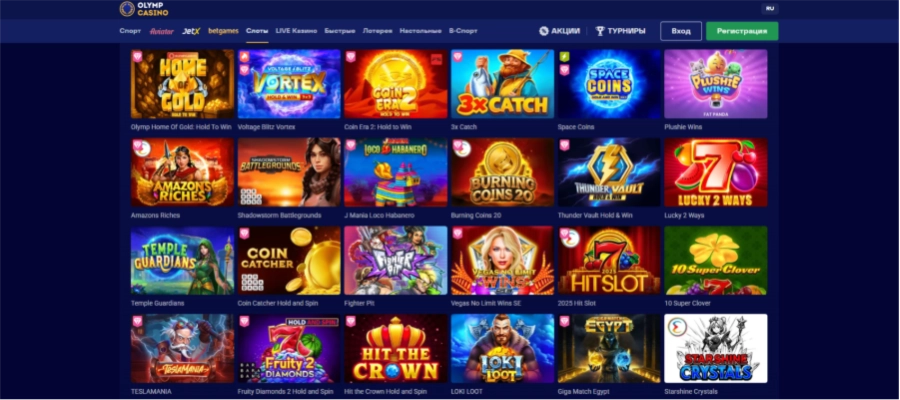Toggle favorite heart on Home Of Gold

point(137,56)
